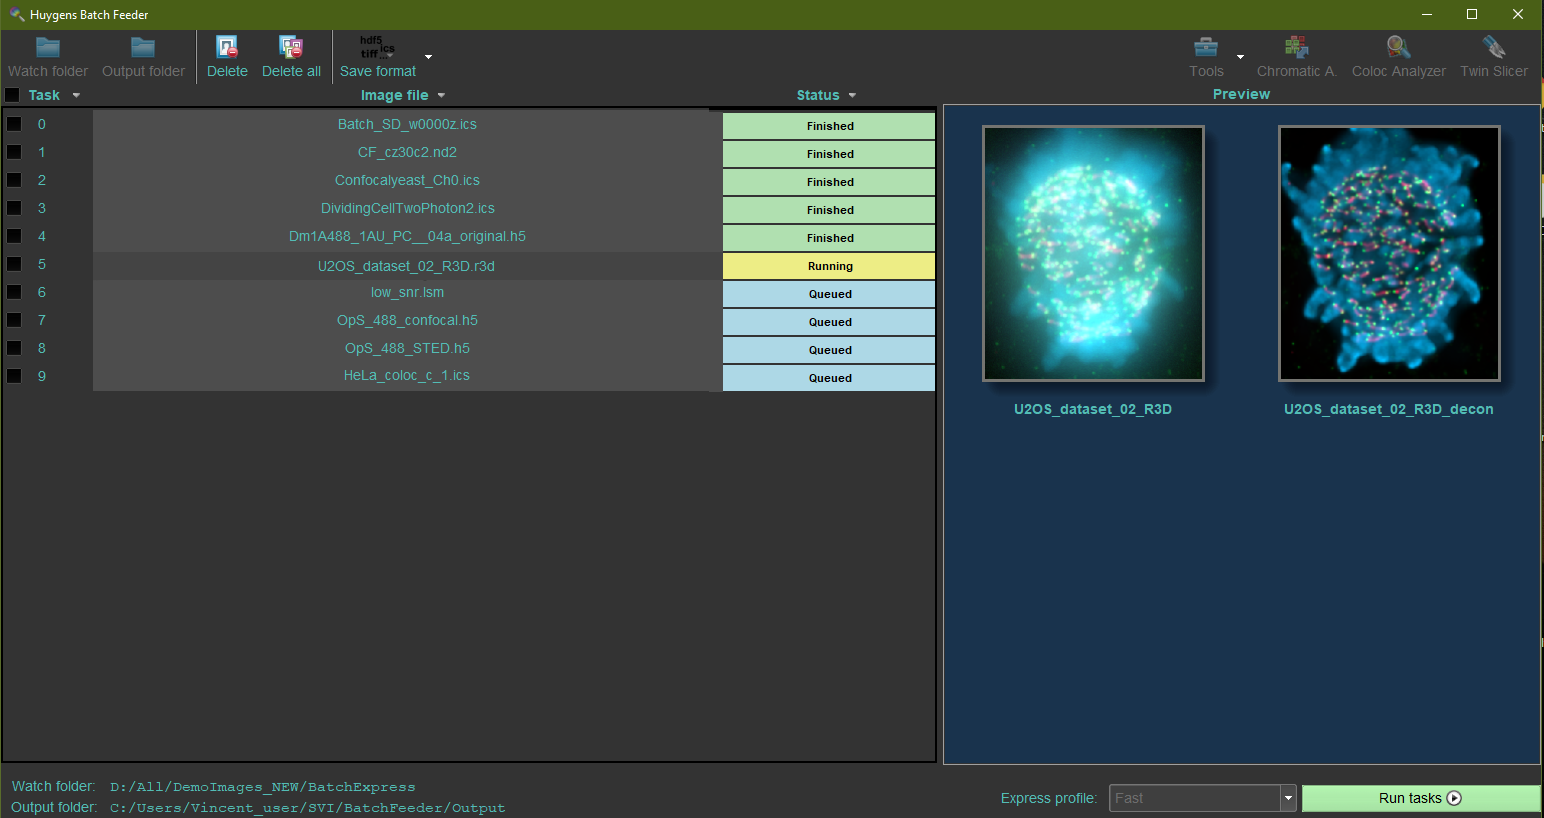
Task: Toggle the select-all checkbox beside Task header
Action: [13, 95]
